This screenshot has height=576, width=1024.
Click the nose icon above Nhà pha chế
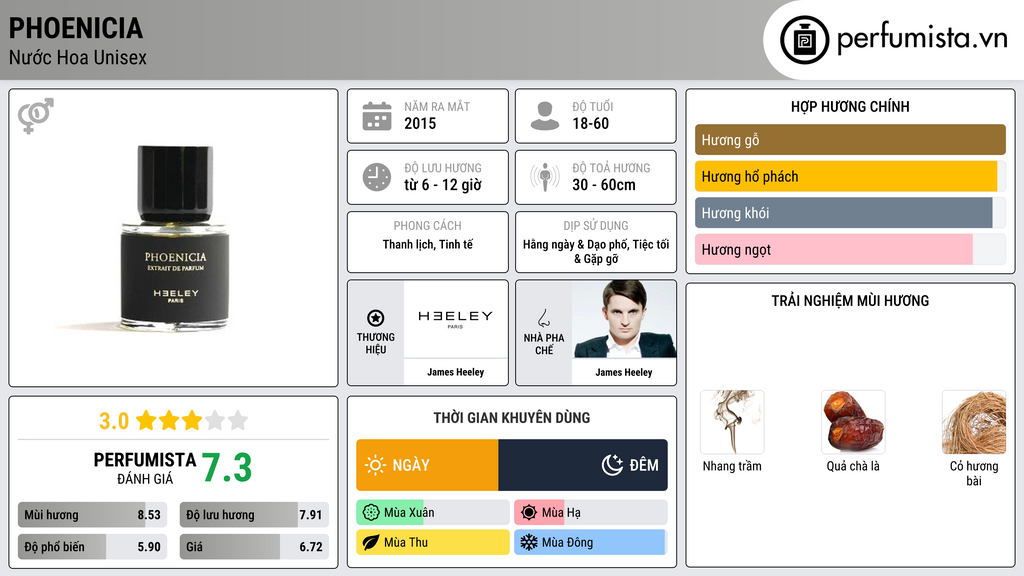point(543,318)
